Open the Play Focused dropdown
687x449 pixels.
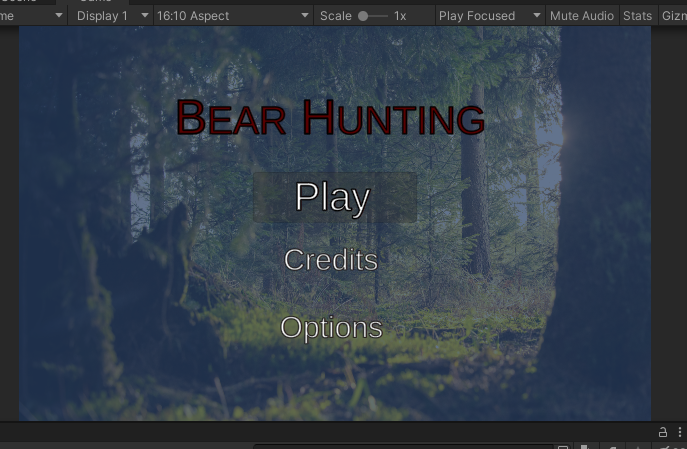(x=490, y=16)
